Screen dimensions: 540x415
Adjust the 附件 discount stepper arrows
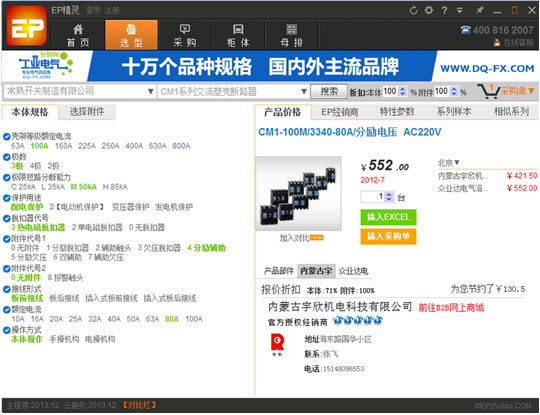[x=454, y=91]
